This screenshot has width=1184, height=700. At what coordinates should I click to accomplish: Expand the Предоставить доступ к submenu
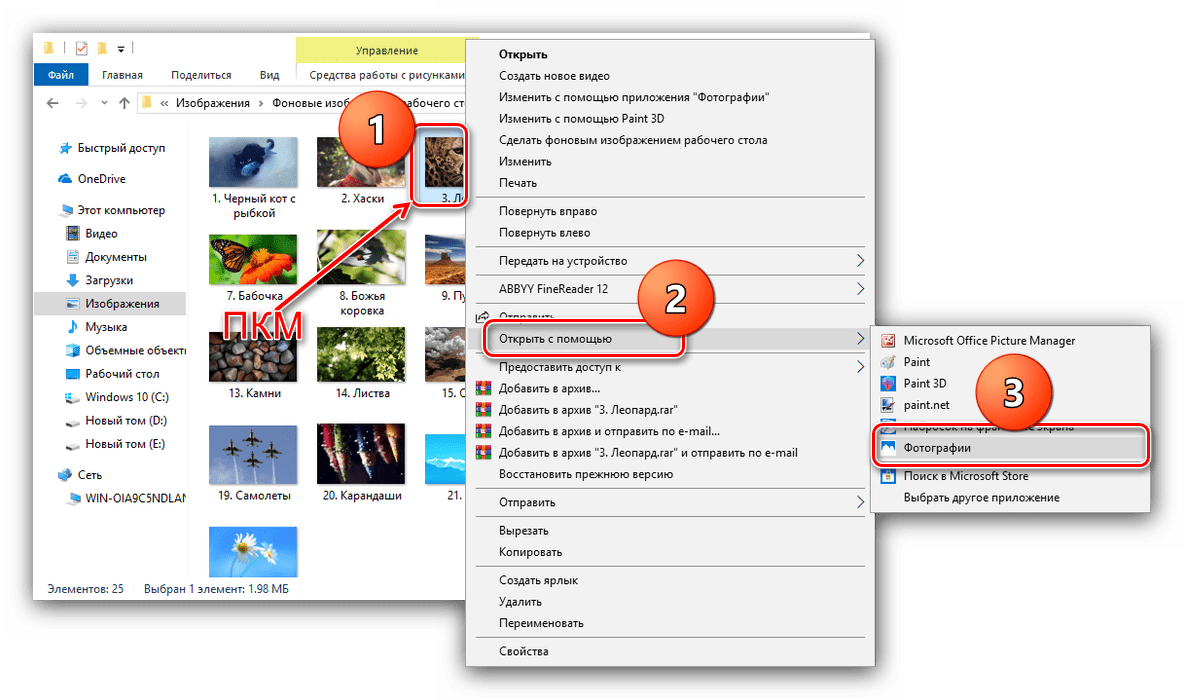[860, 367]
